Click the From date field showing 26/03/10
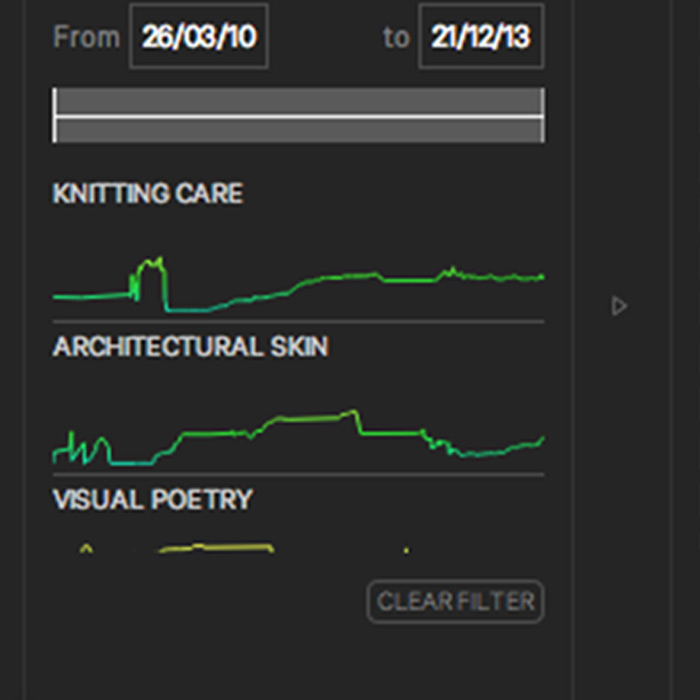 click(199, 38)
